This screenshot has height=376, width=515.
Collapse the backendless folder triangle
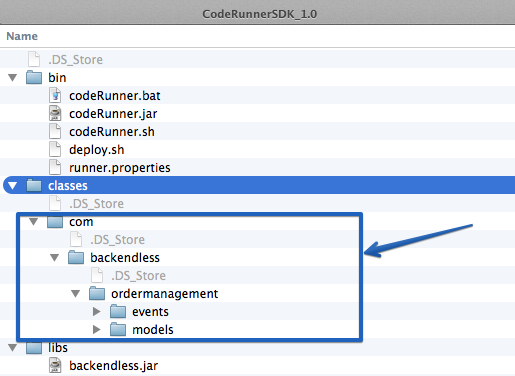[55, 258]
